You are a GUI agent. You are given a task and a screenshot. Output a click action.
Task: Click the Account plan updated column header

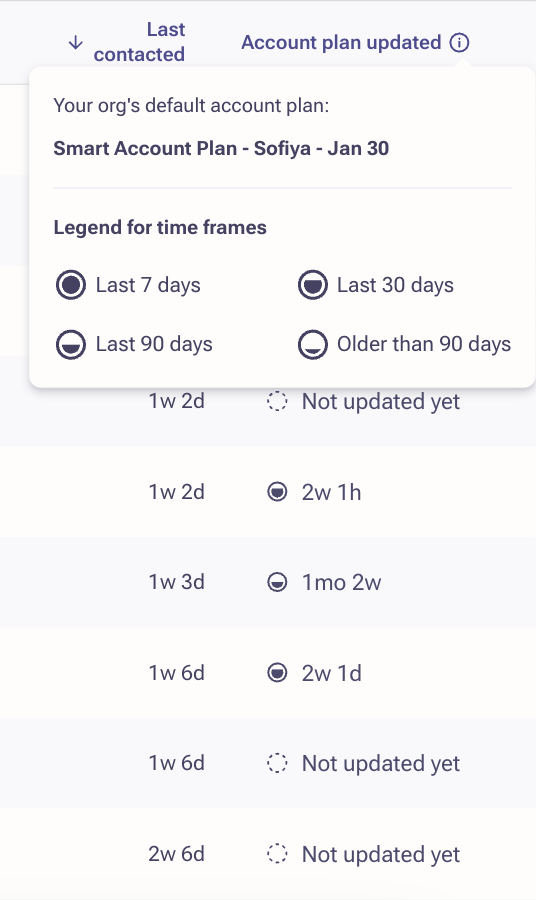(x=341, y=42)
